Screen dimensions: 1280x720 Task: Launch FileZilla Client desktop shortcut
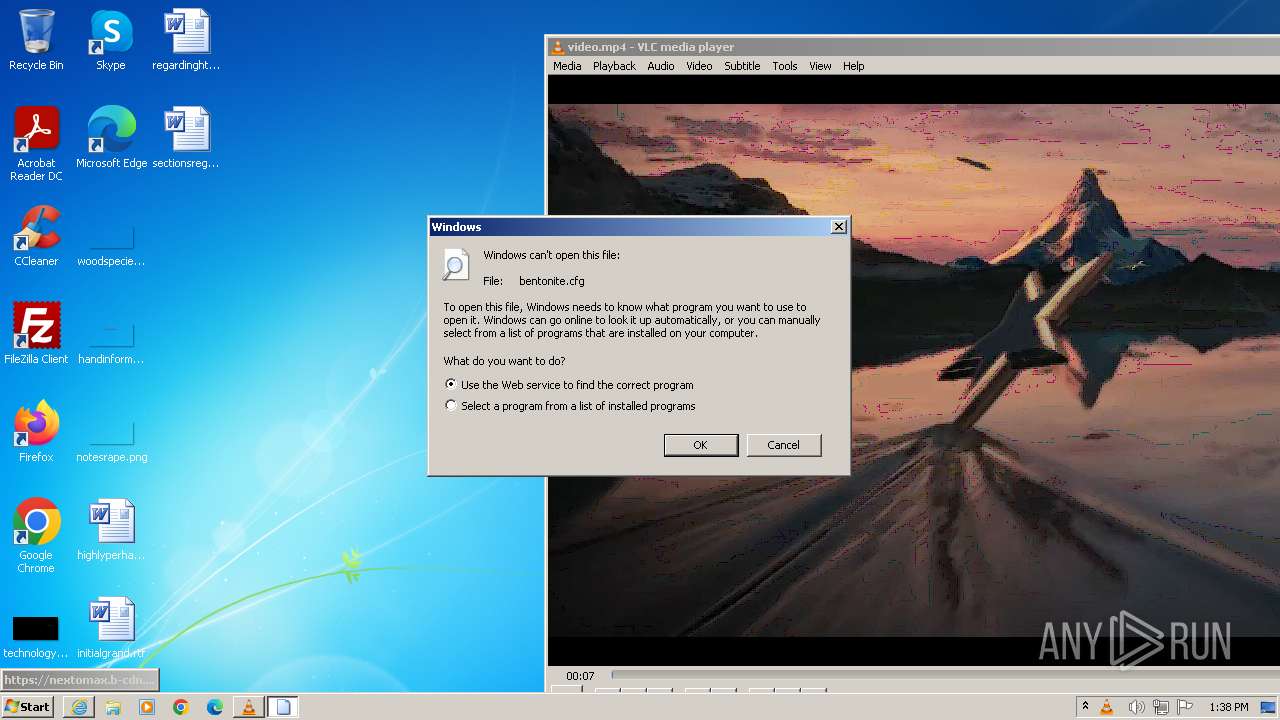pos(36,334)
